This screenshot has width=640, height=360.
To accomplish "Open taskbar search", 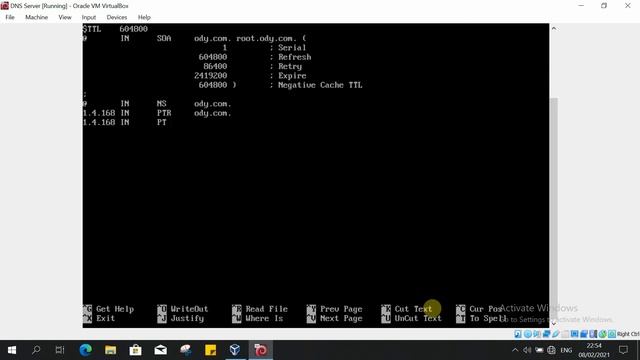I will pos(36,350).
